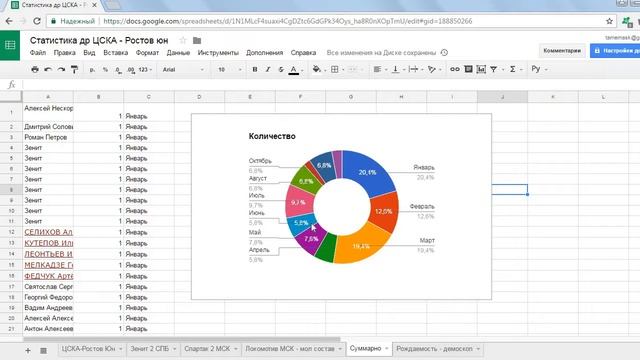
Task: Open Google Sheets home icon
Action: coord(10,45)
